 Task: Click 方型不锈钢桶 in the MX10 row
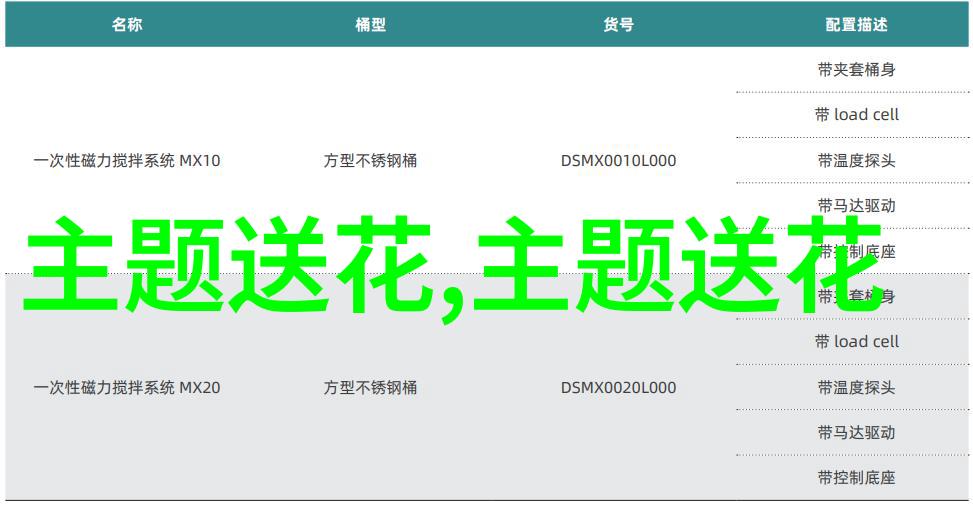370,160
